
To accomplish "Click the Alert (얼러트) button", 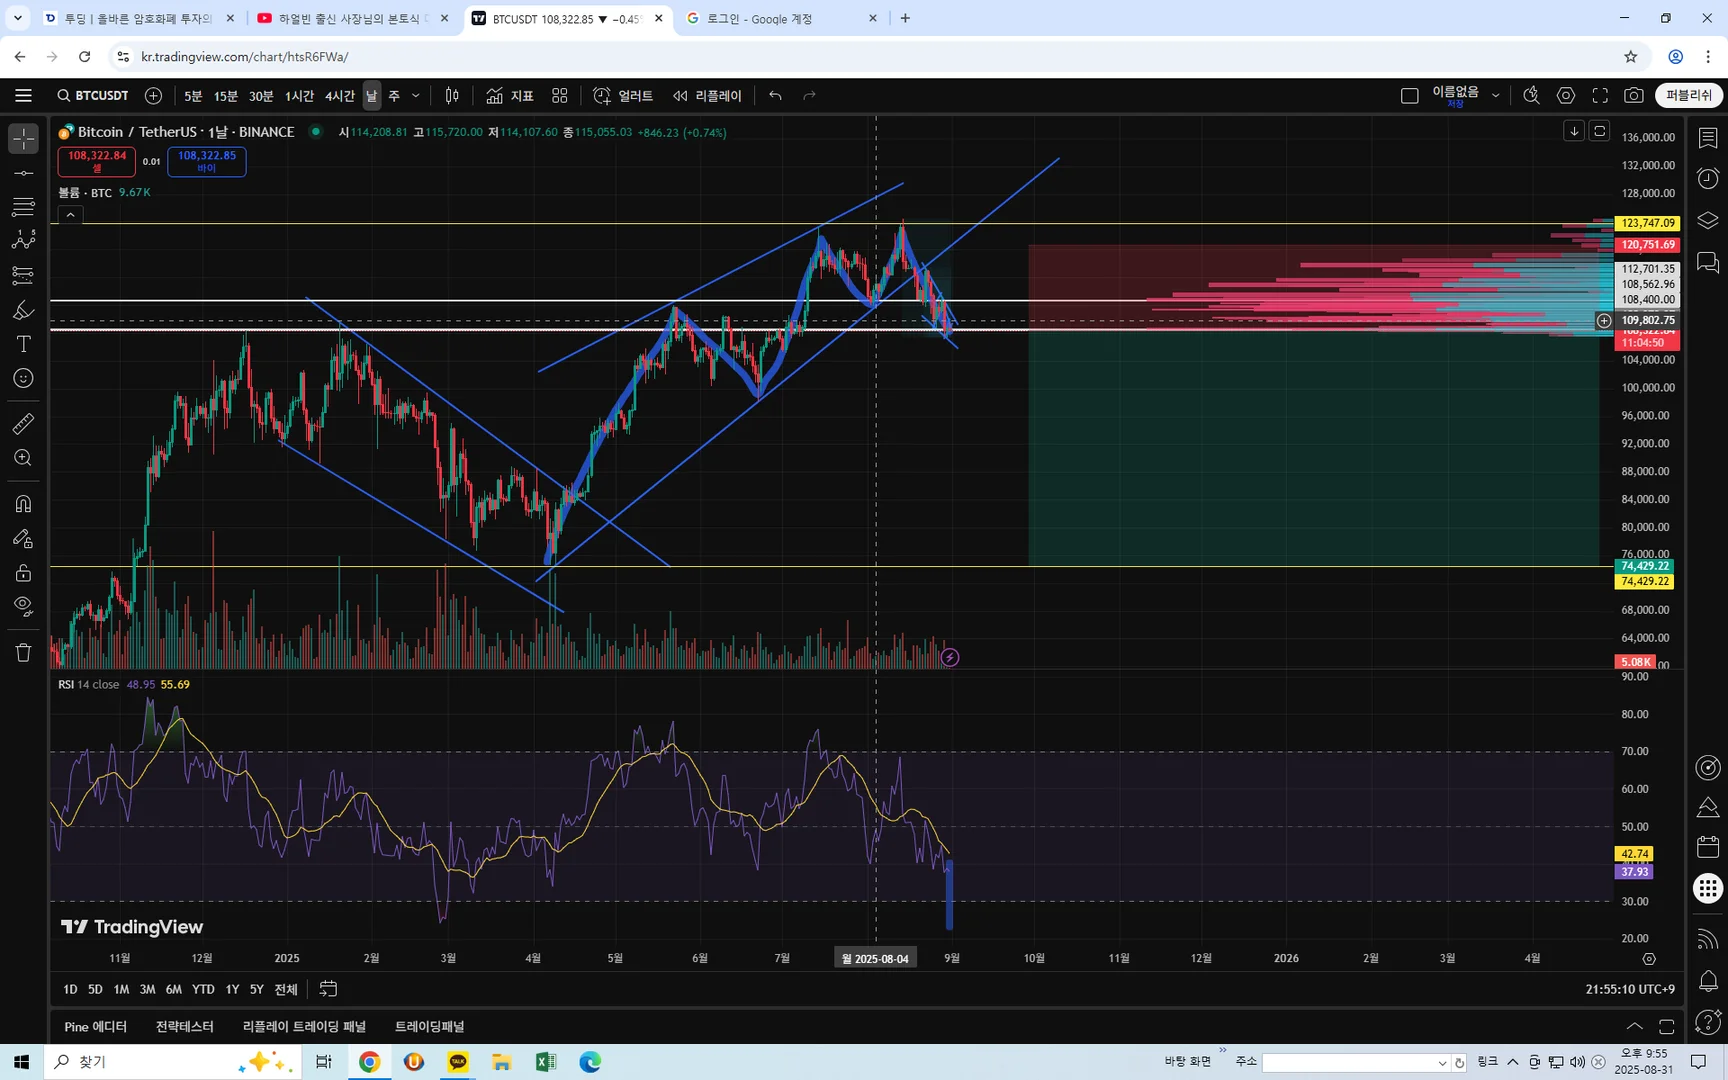I will click(x=623, y=95).
